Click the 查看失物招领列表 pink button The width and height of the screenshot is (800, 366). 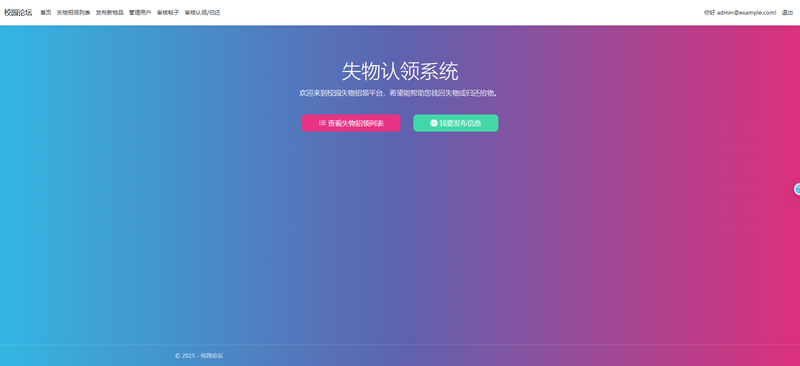pyautogui.click(x=351, y=123)
